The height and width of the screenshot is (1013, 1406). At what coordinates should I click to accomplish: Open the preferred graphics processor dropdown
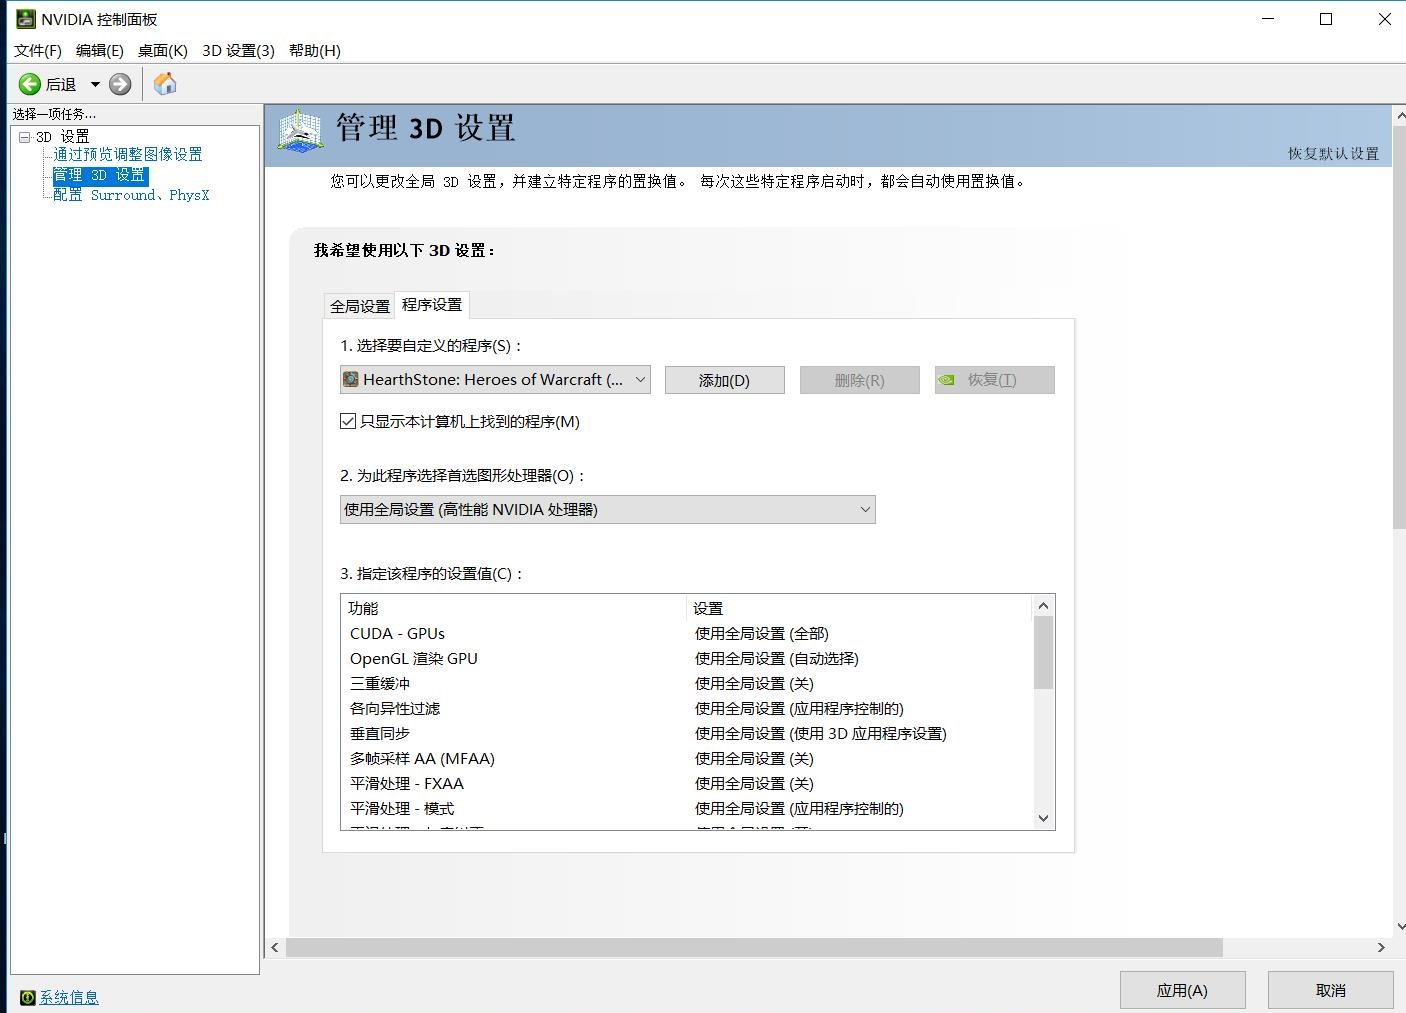[608, 509]
